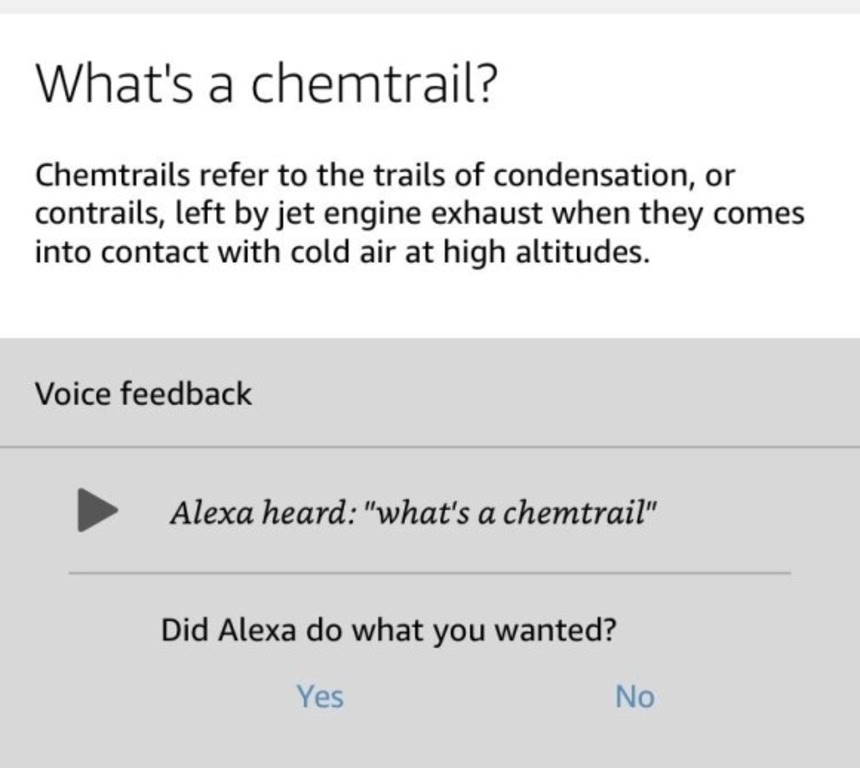This screenshot has height=768, width=860.
Task: Tap the word "feedback" in the section header
Action: 187,394
